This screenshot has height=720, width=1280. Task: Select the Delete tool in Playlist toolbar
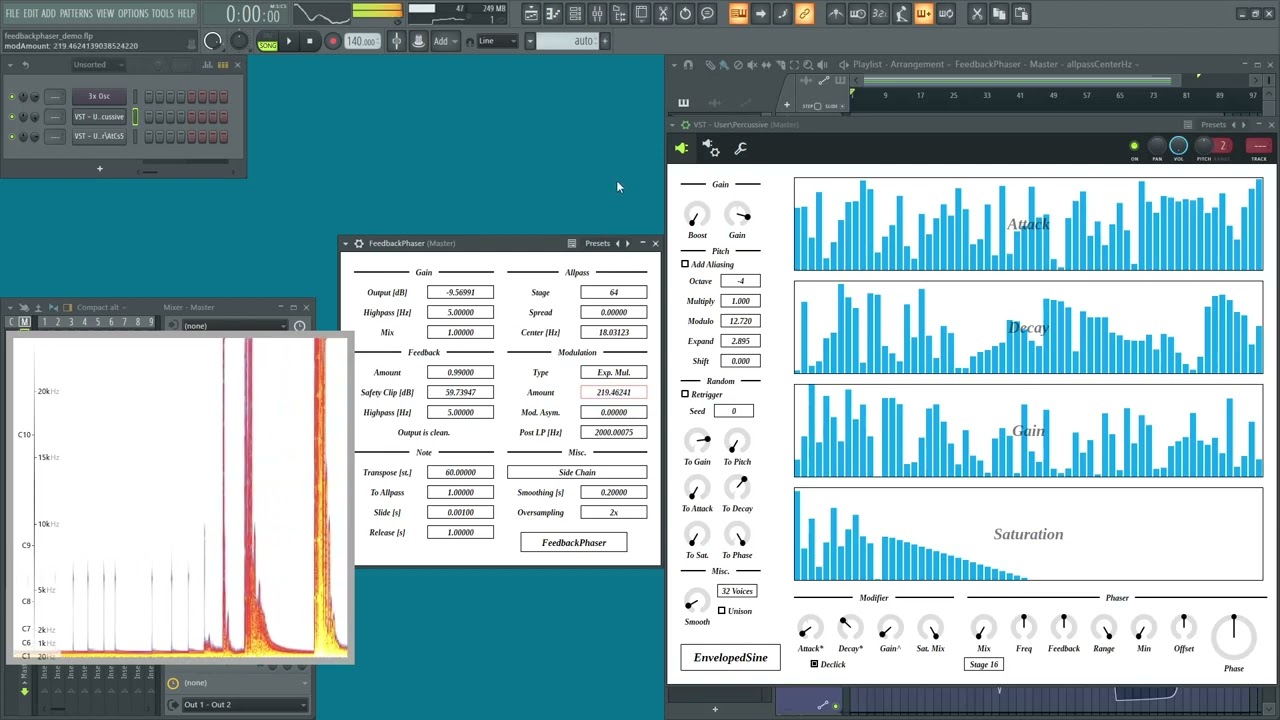pos(738,65)
